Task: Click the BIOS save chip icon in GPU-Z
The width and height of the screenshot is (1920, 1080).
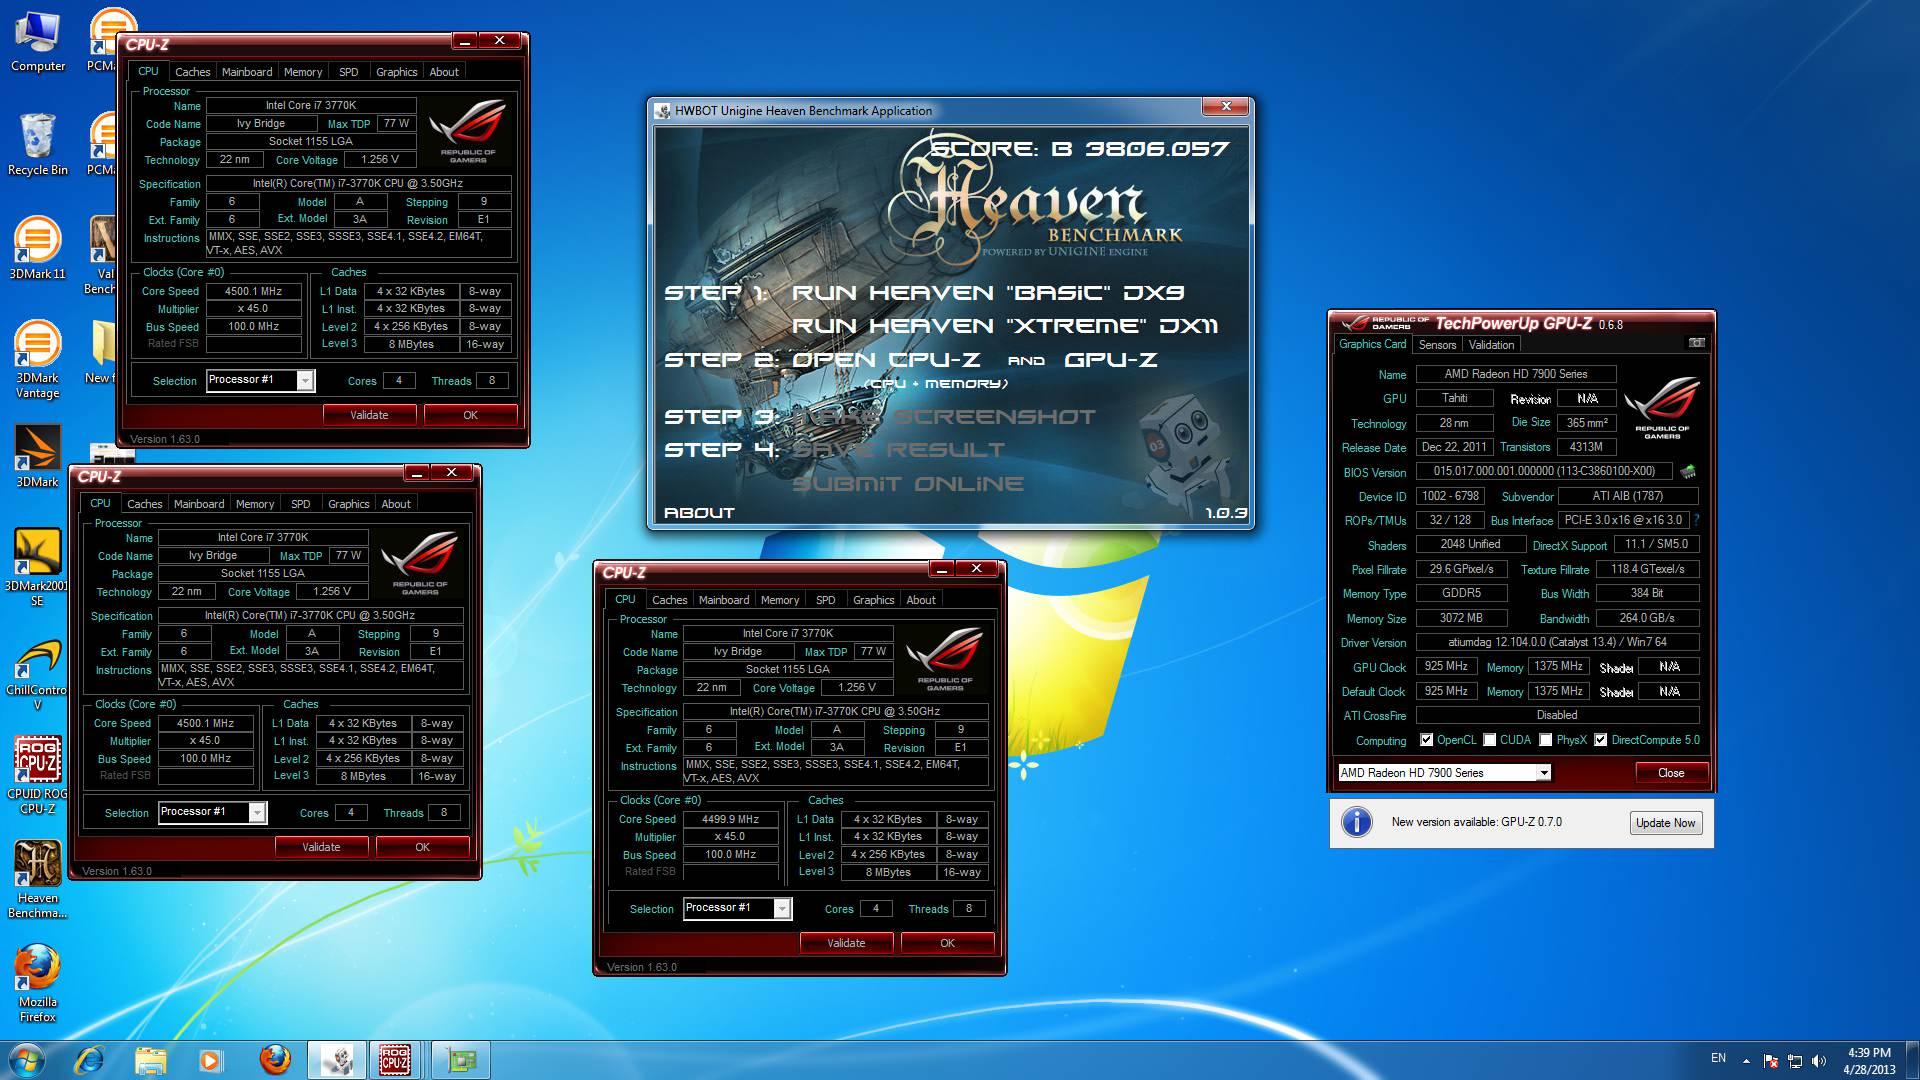Action: pos(1688,471)
